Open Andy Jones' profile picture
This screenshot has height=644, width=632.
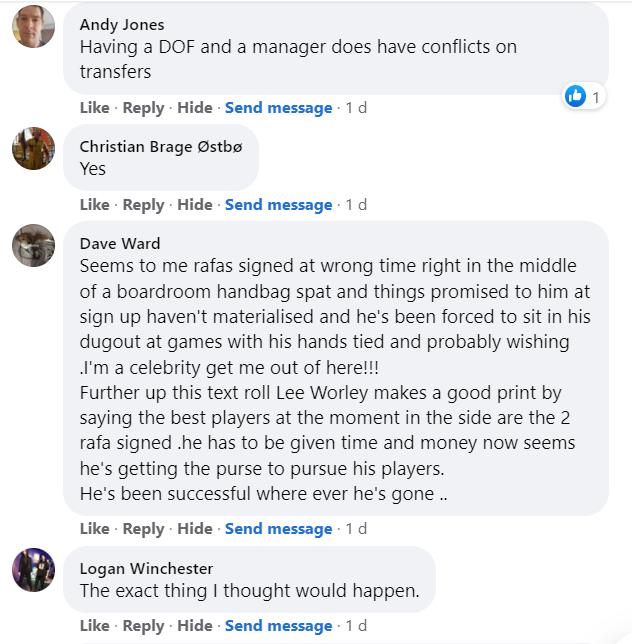click(x=33, y=26)
